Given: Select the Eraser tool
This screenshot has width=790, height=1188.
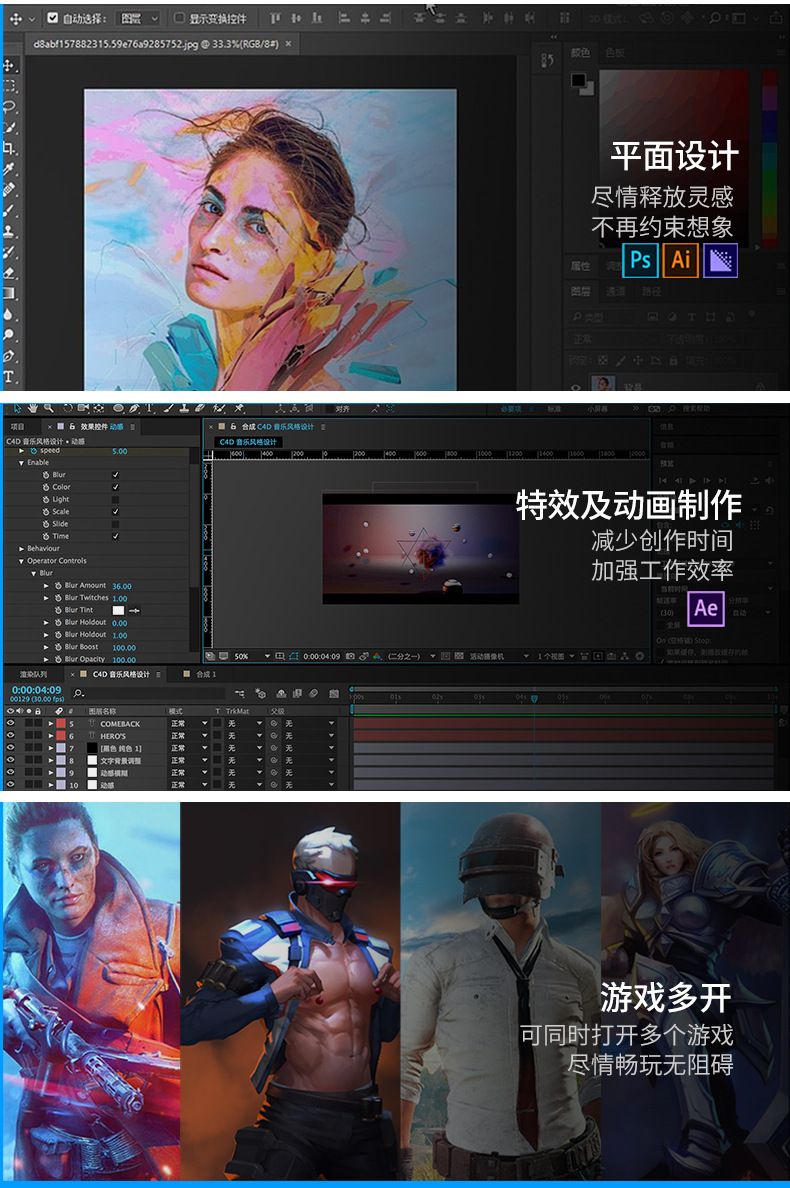Looking at the screenshot, I should click(x=9, y=272).
